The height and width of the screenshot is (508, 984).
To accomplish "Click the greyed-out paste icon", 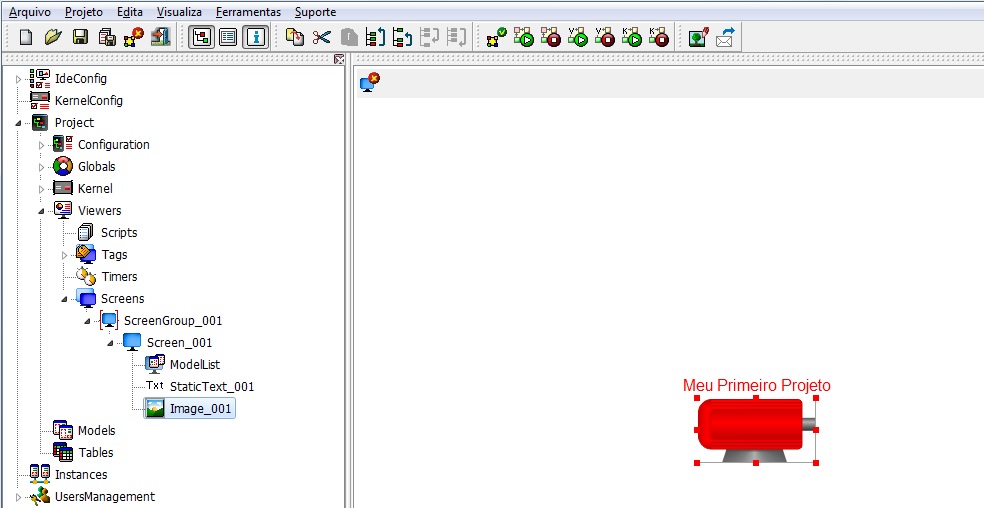I will 349,37.
